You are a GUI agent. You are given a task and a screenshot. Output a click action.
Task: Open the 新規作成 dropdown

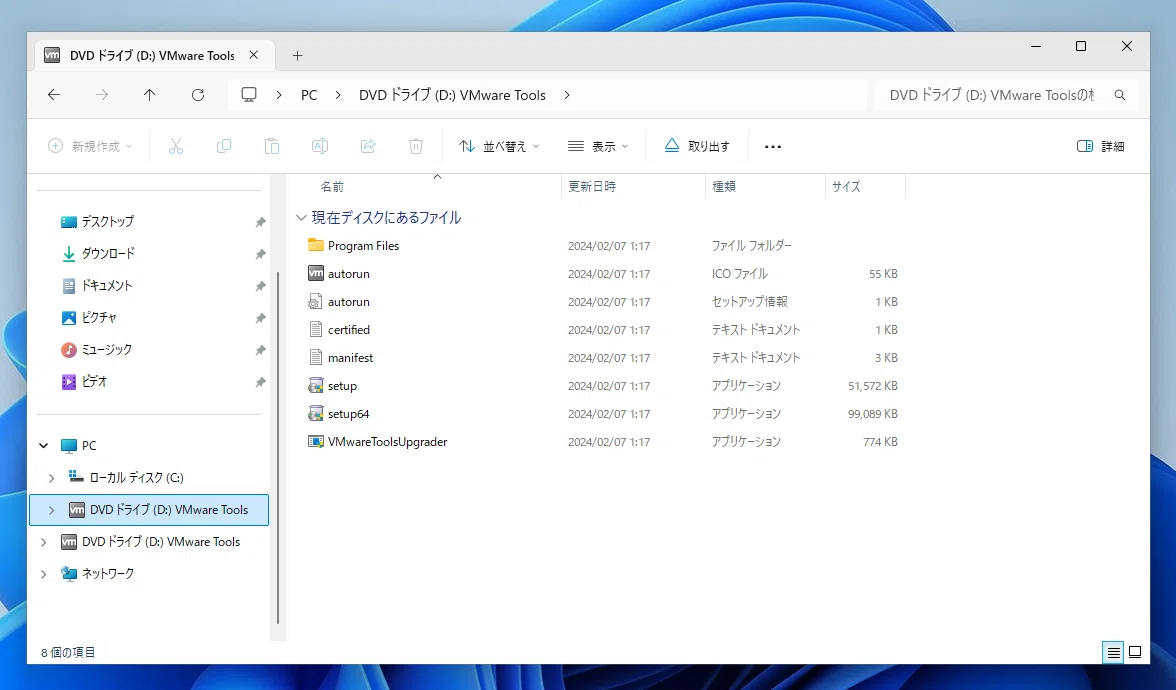click(90, 146)
